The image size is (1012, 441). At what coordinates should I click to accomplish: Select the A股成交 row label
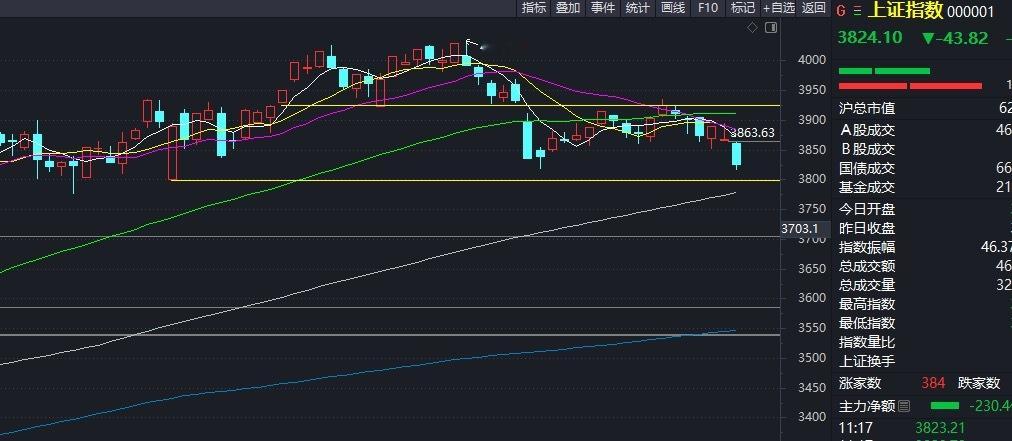[x=867, y=130]
